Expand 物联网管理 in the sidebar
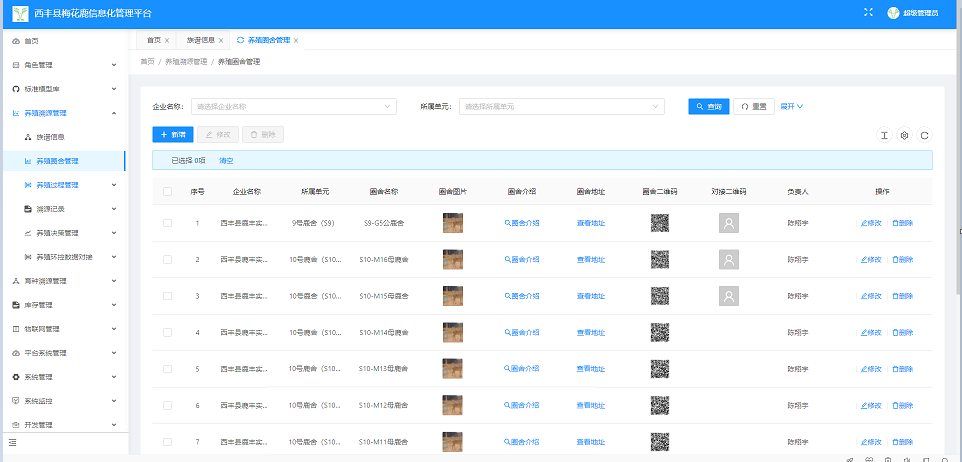 pos(64,329)
